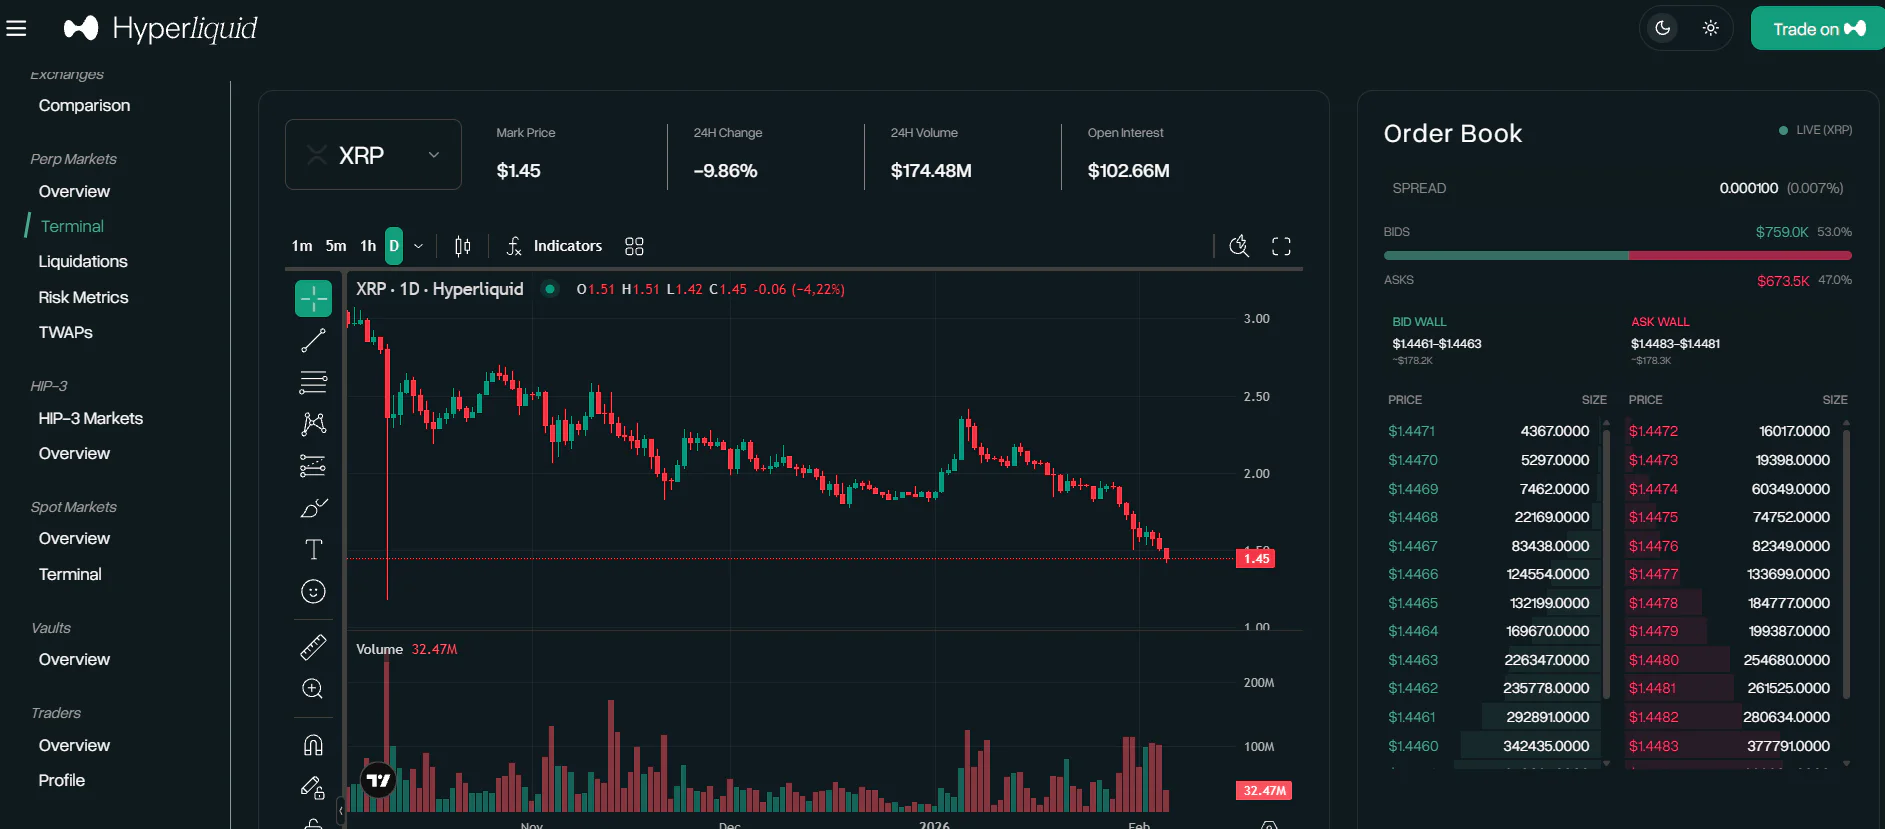This screenshot has height=829, width=1885.
Task: Click the 1.45 price label
Action: (x=1256, y=558)
